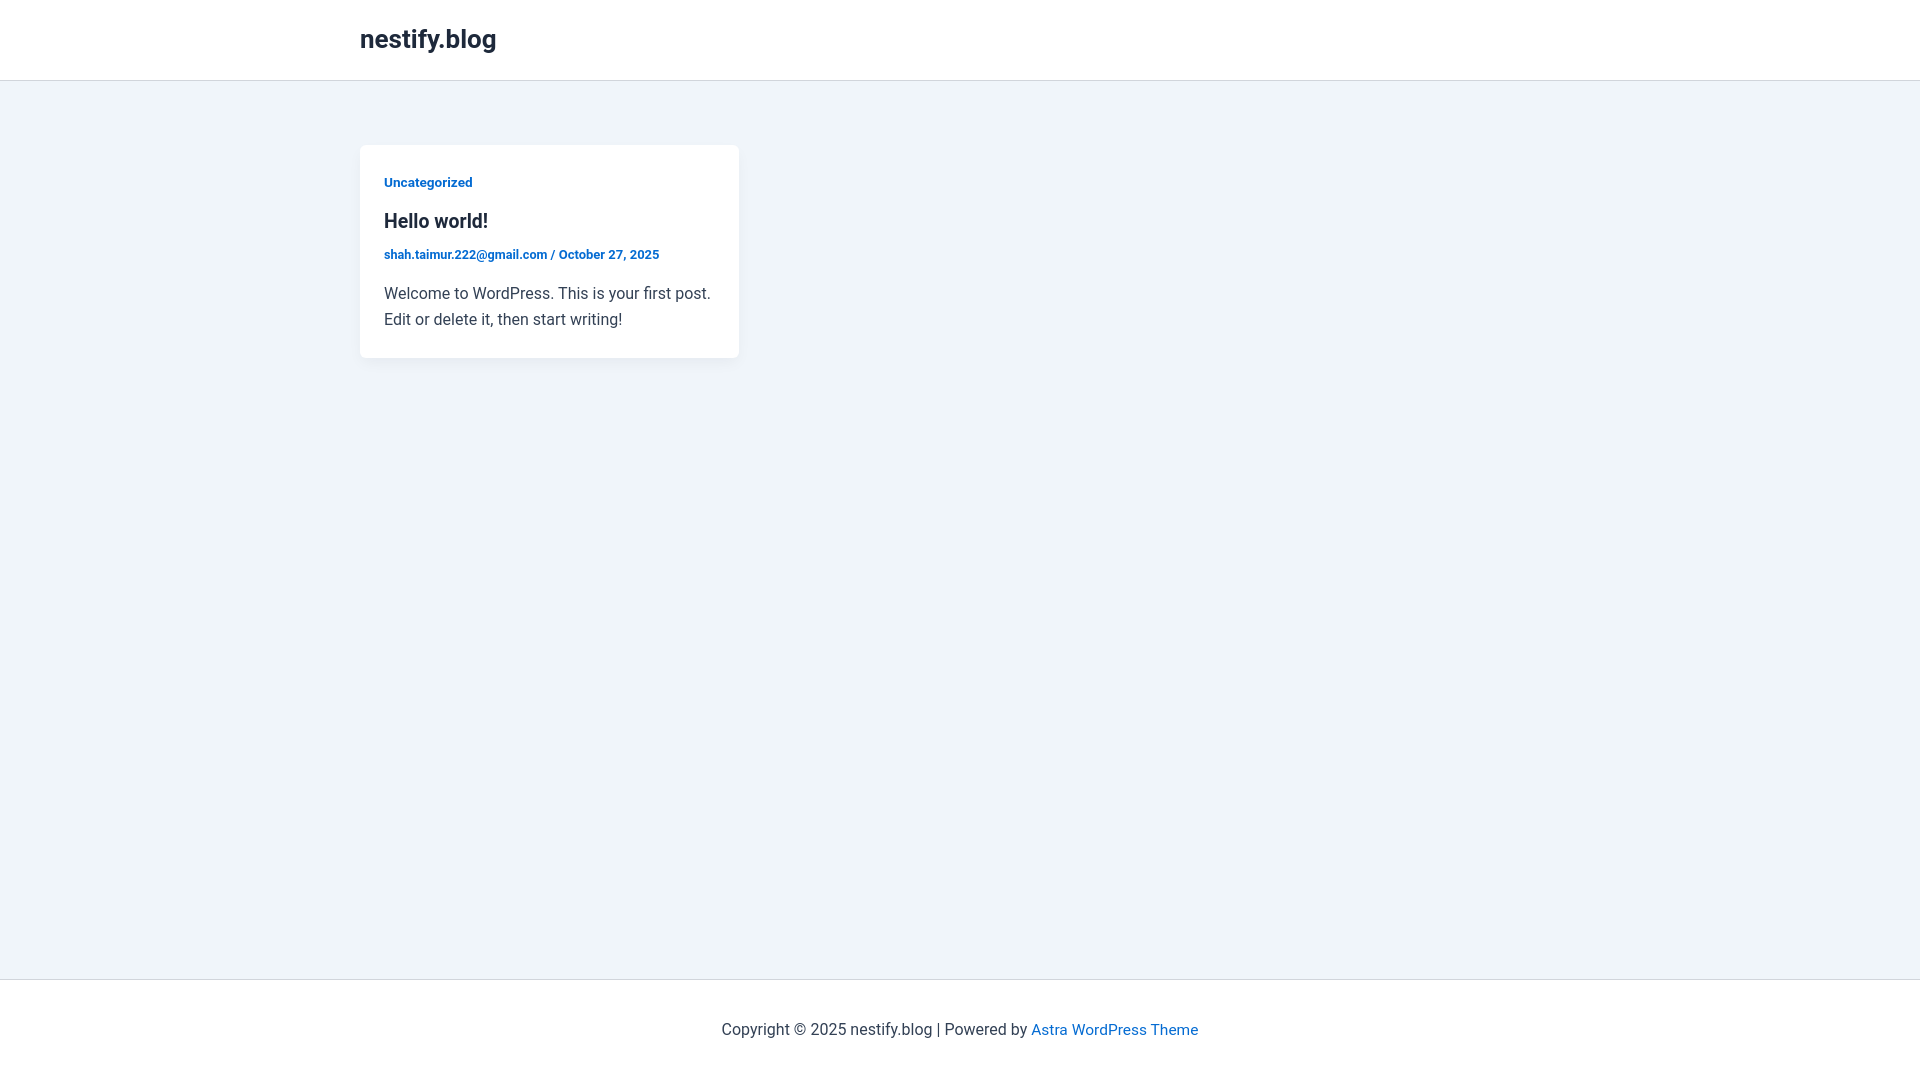Open the Uncategorized category link

coord(427,182)
